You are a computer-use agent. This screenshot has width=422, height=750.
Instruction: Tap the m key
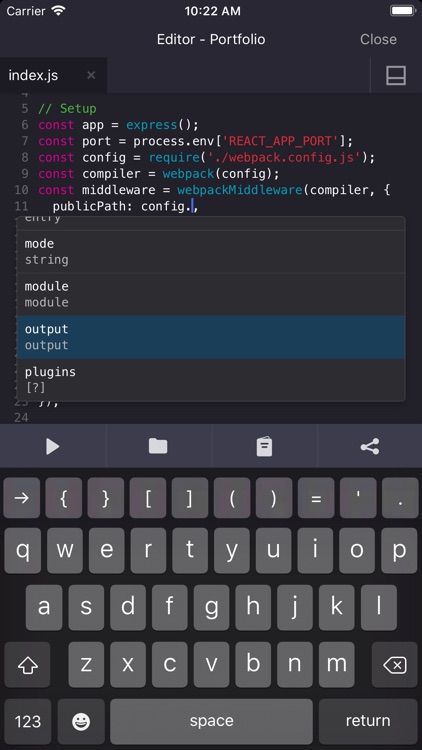pyautogui.click(x=336, y=665)
